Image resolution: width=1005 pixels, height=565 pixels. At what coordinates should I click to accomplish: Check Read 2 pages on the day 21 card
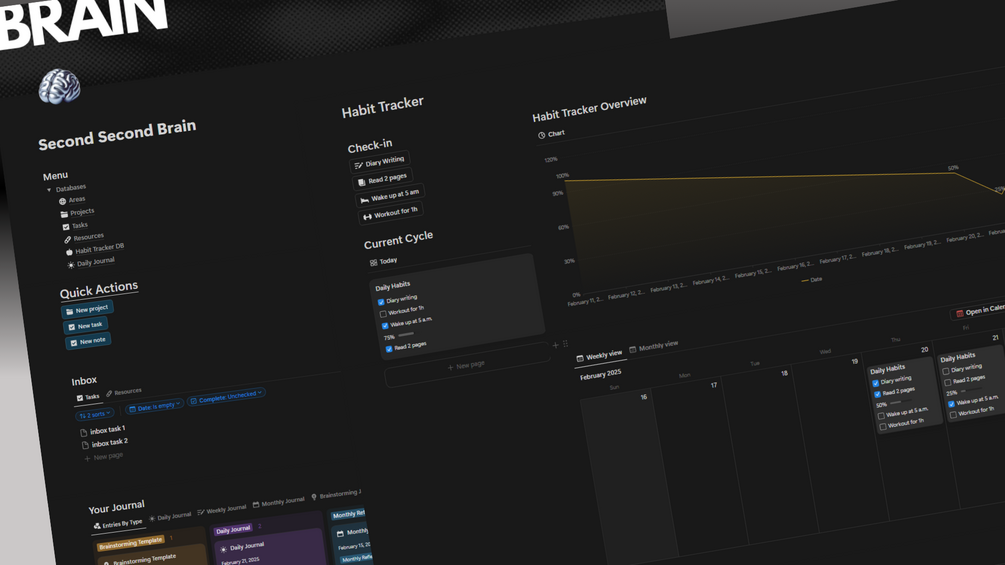click(948, 382)
